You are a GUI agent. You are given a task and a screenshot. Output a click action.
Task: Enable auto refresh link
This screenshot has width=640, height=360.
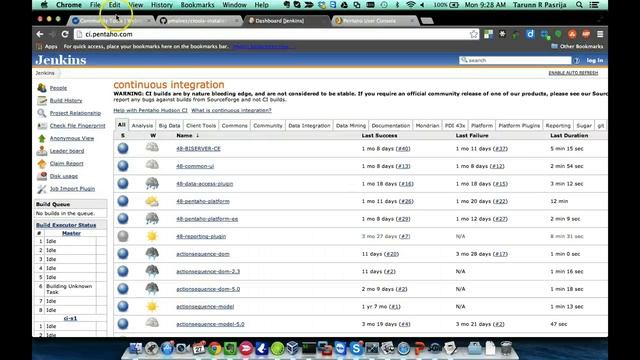point(573,73)
